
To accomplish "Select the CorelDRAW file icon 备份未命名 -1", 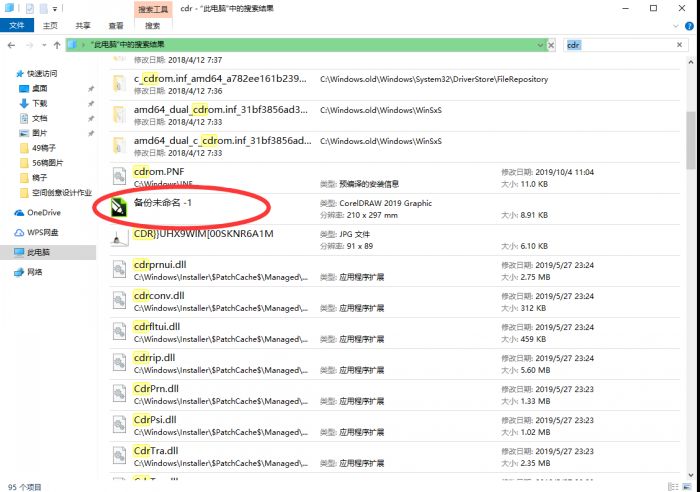I will click(119, 207).
